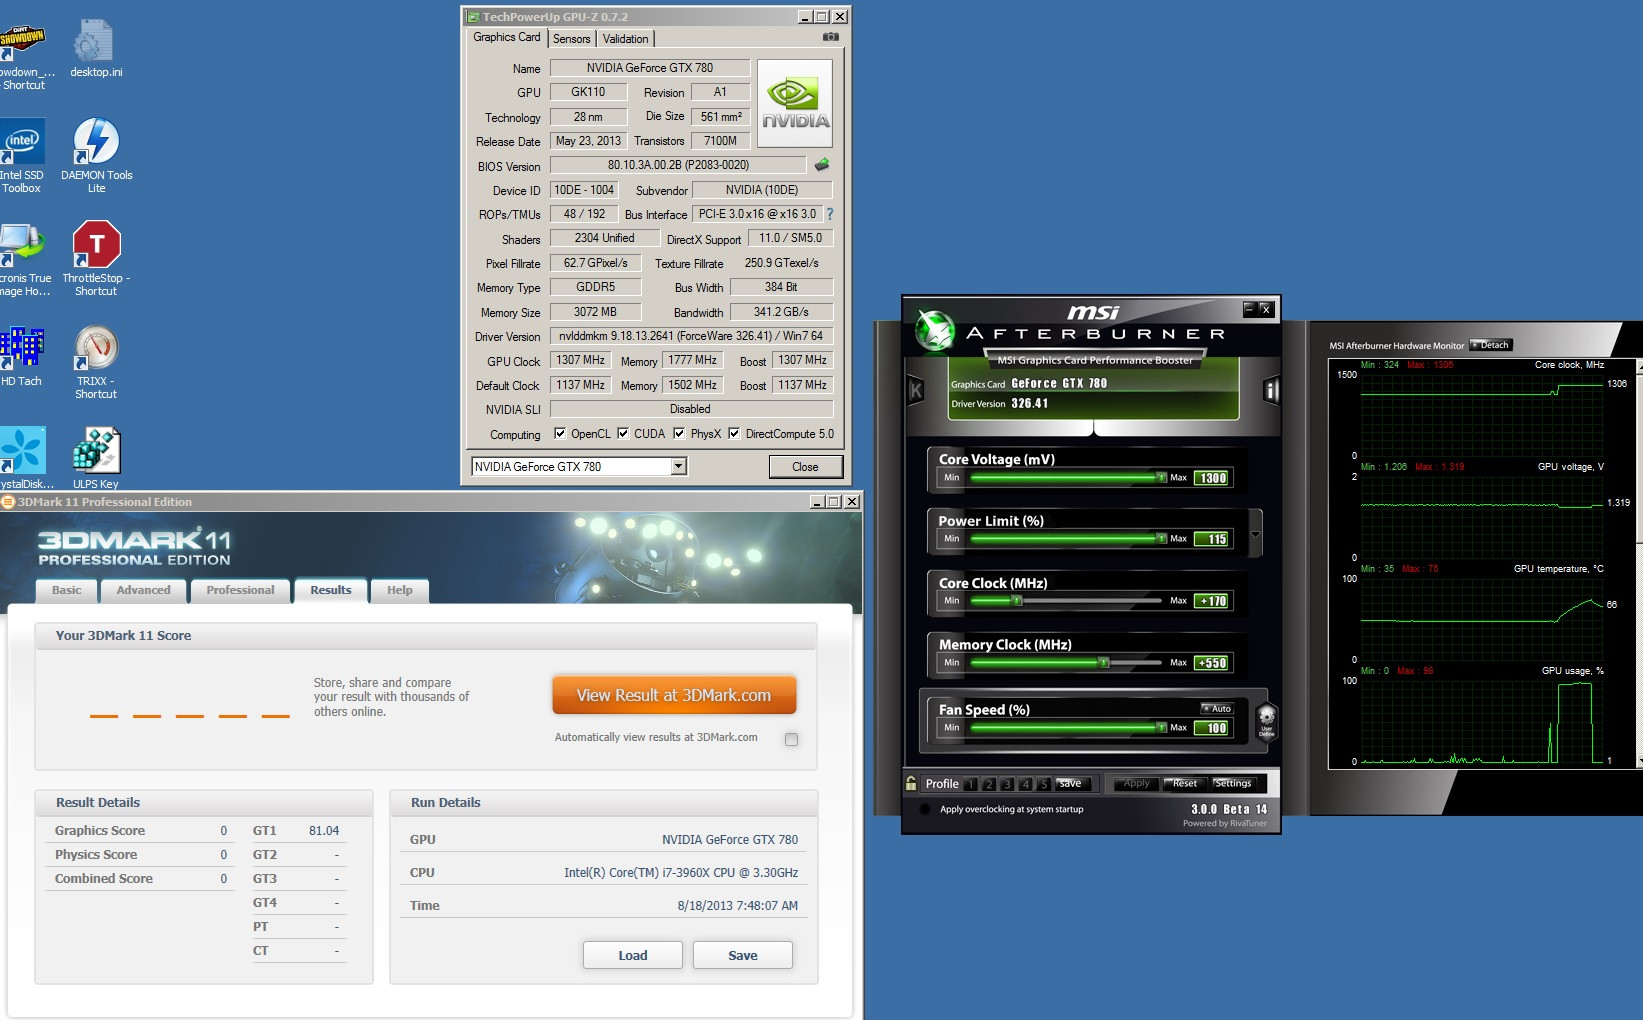Click the GPU-Z screenshot camera icon
This screenshot has width=1643, height=1020.
tap(830, 37)
